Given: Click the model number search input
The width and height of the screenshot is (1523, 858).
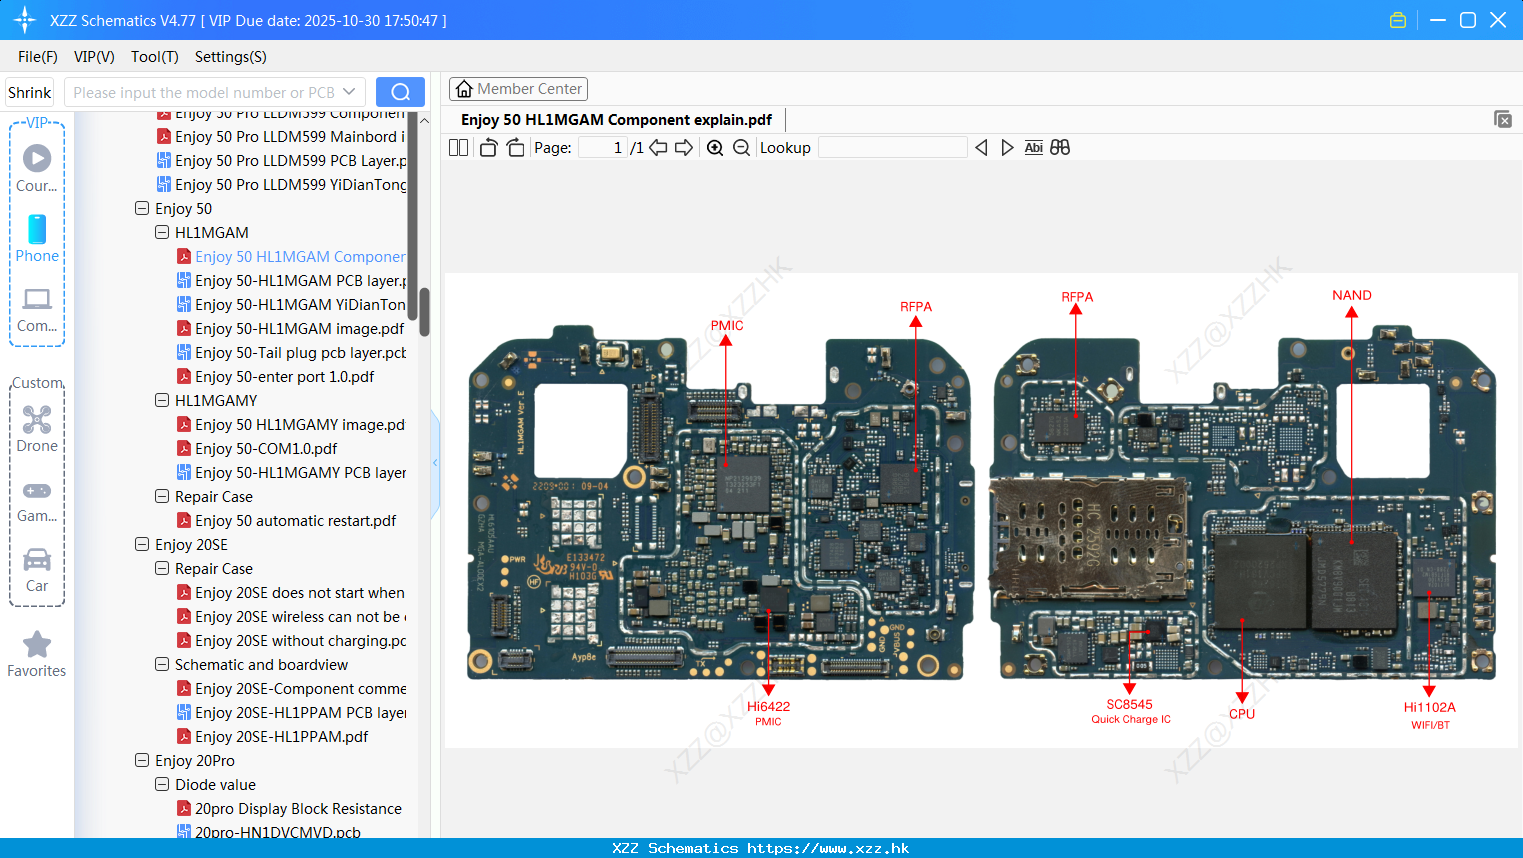Looking at the screenshot, I should [x=203, y=92].
